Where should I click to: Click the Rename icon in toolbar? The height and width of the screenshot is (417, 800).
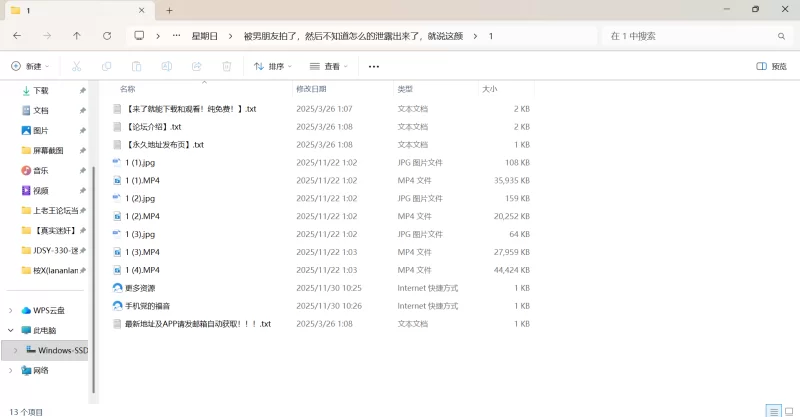[166, 66]
